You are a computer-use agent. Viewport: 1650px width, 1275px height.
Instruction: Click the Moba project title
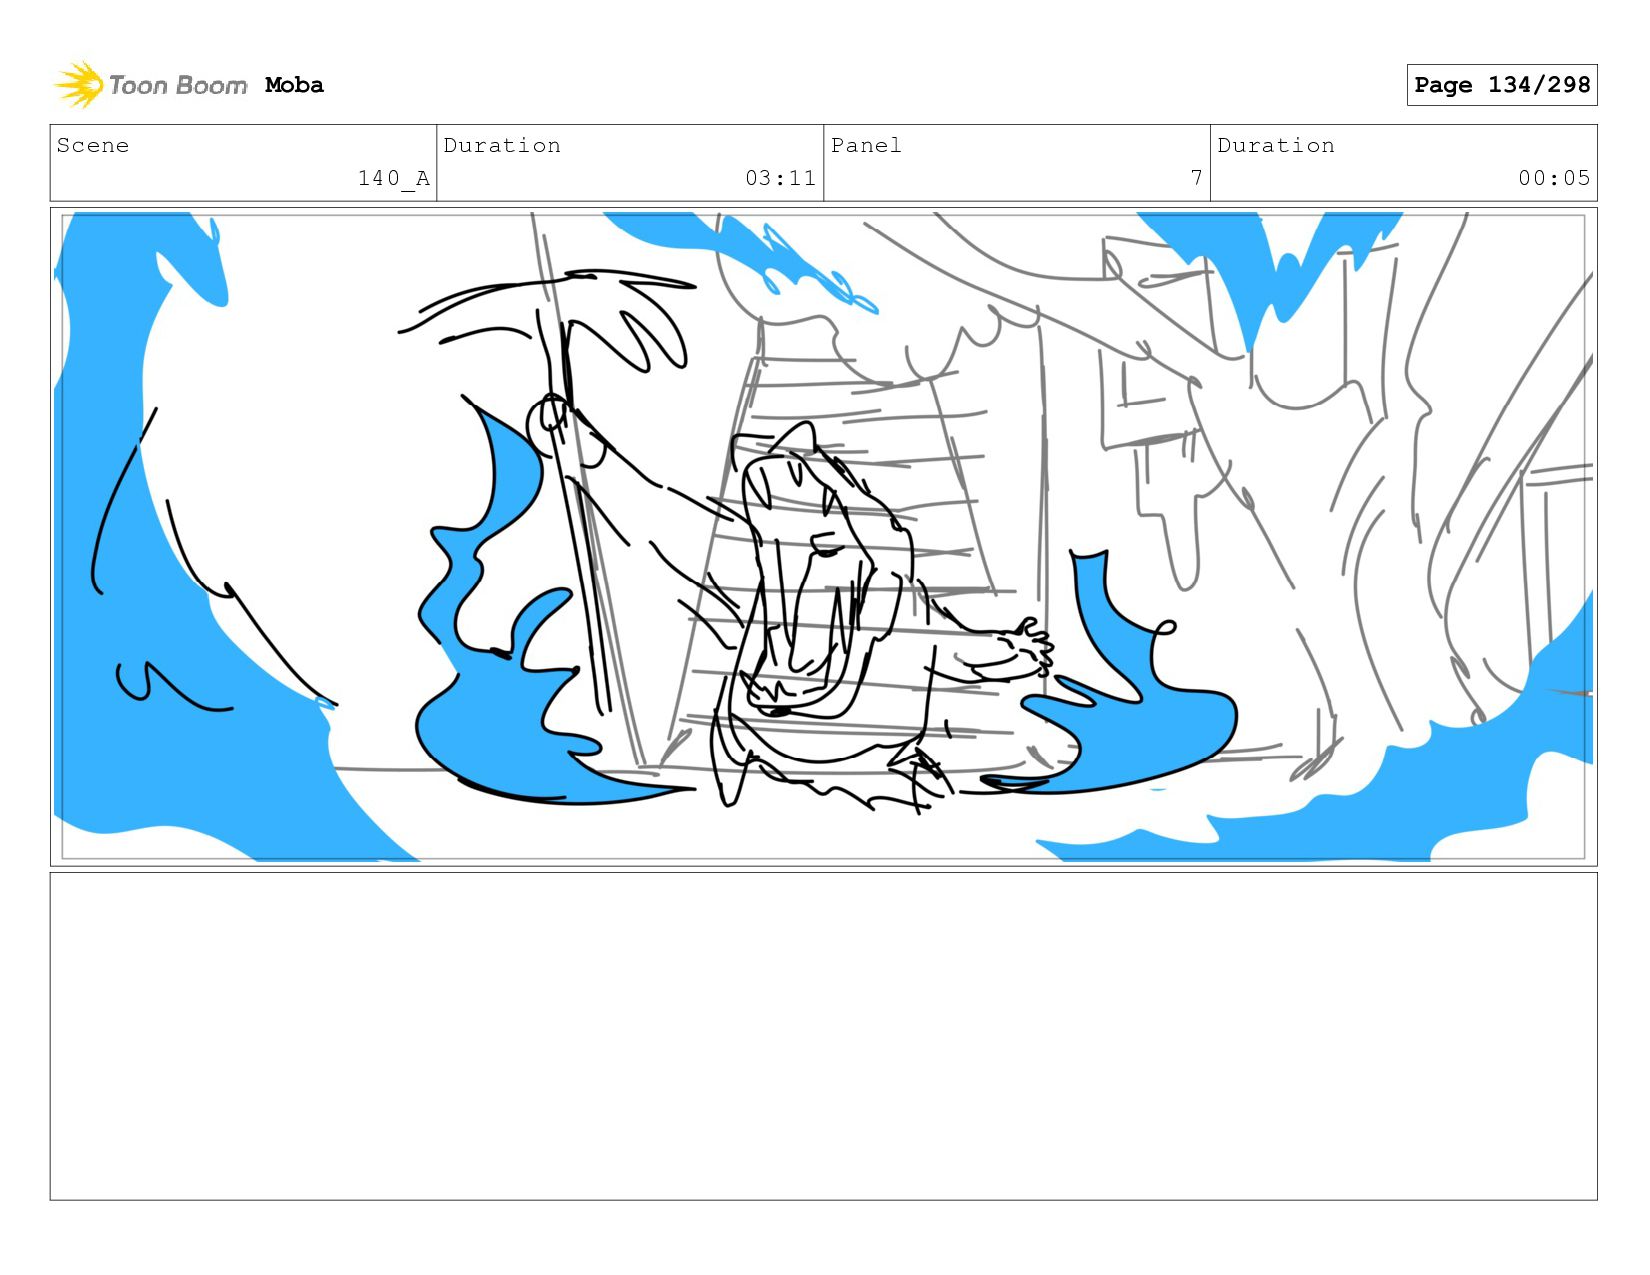(294, 85)
